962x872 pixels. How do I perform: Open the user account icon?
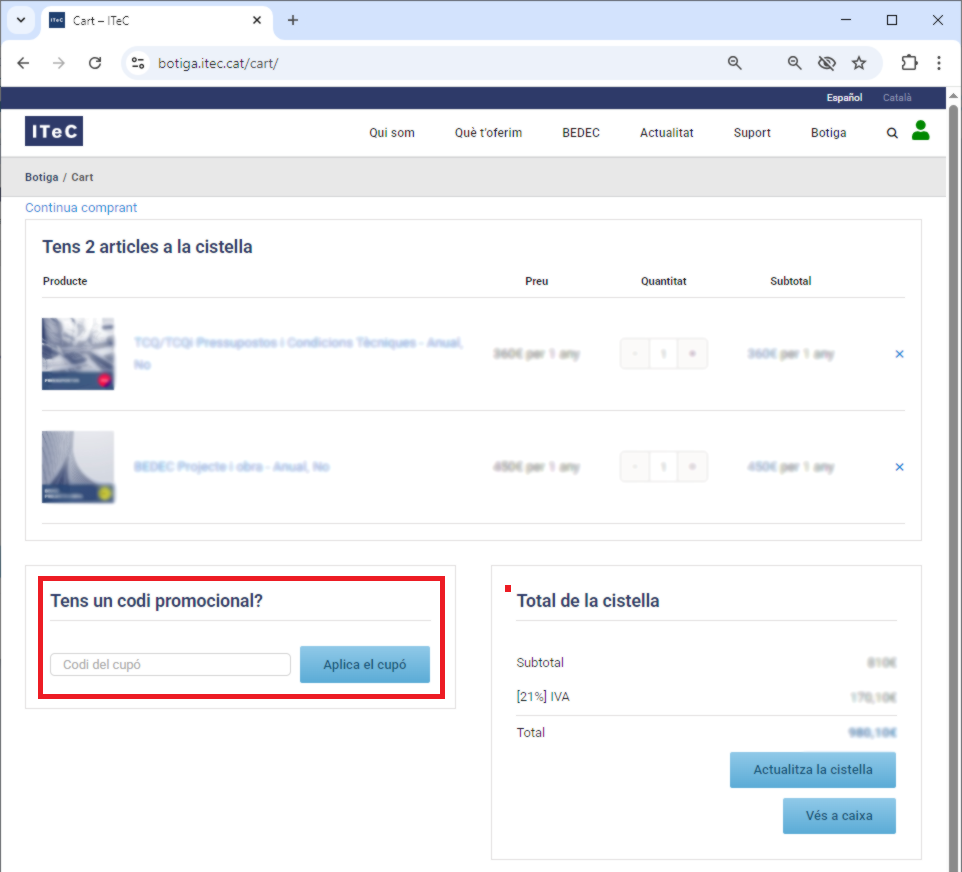tap(920, 131)
